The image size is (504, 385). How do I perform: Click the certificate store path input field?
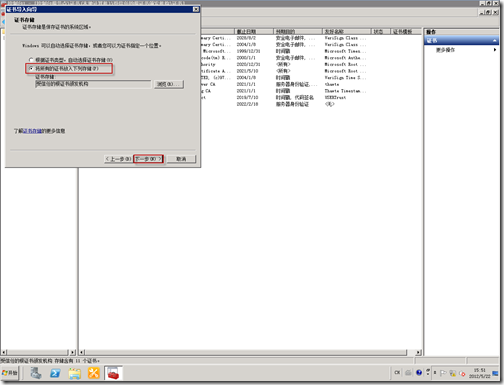click(x=93, y=84)
